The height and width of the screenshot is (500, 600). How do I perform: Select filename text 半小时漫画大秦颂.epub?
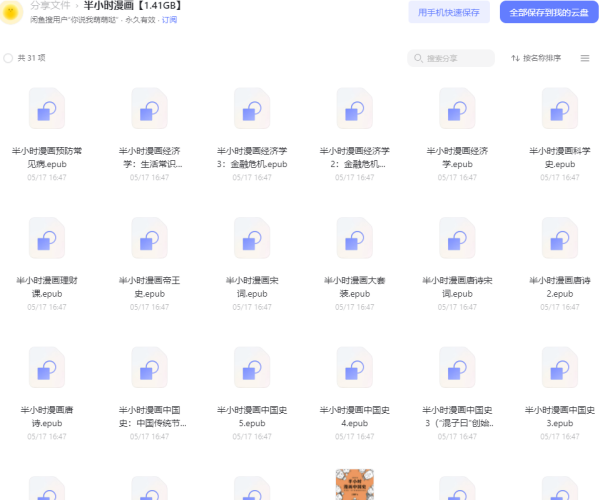[x=354, y=287]
